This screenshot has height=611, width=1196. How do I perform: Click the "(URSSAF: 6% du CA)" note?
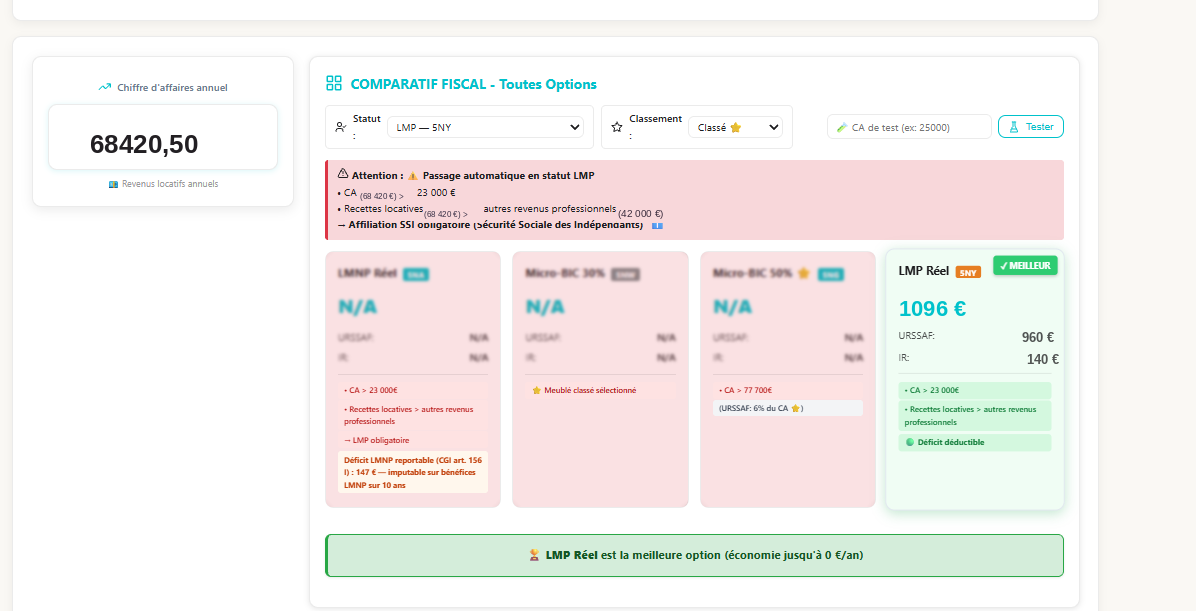(788, 408)
